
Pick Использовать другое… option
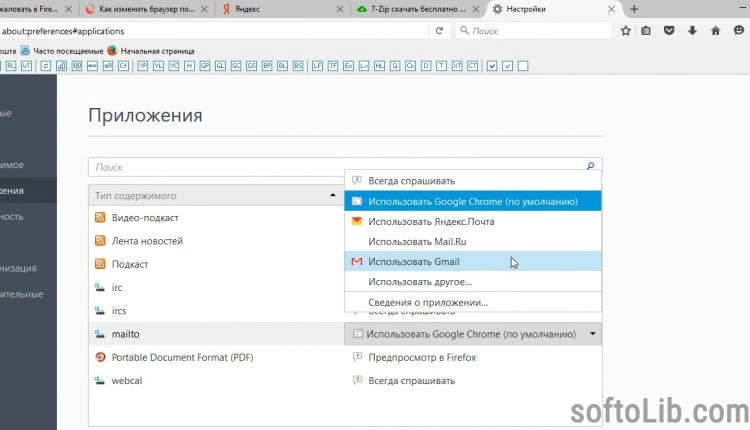(x=418, y=281)
